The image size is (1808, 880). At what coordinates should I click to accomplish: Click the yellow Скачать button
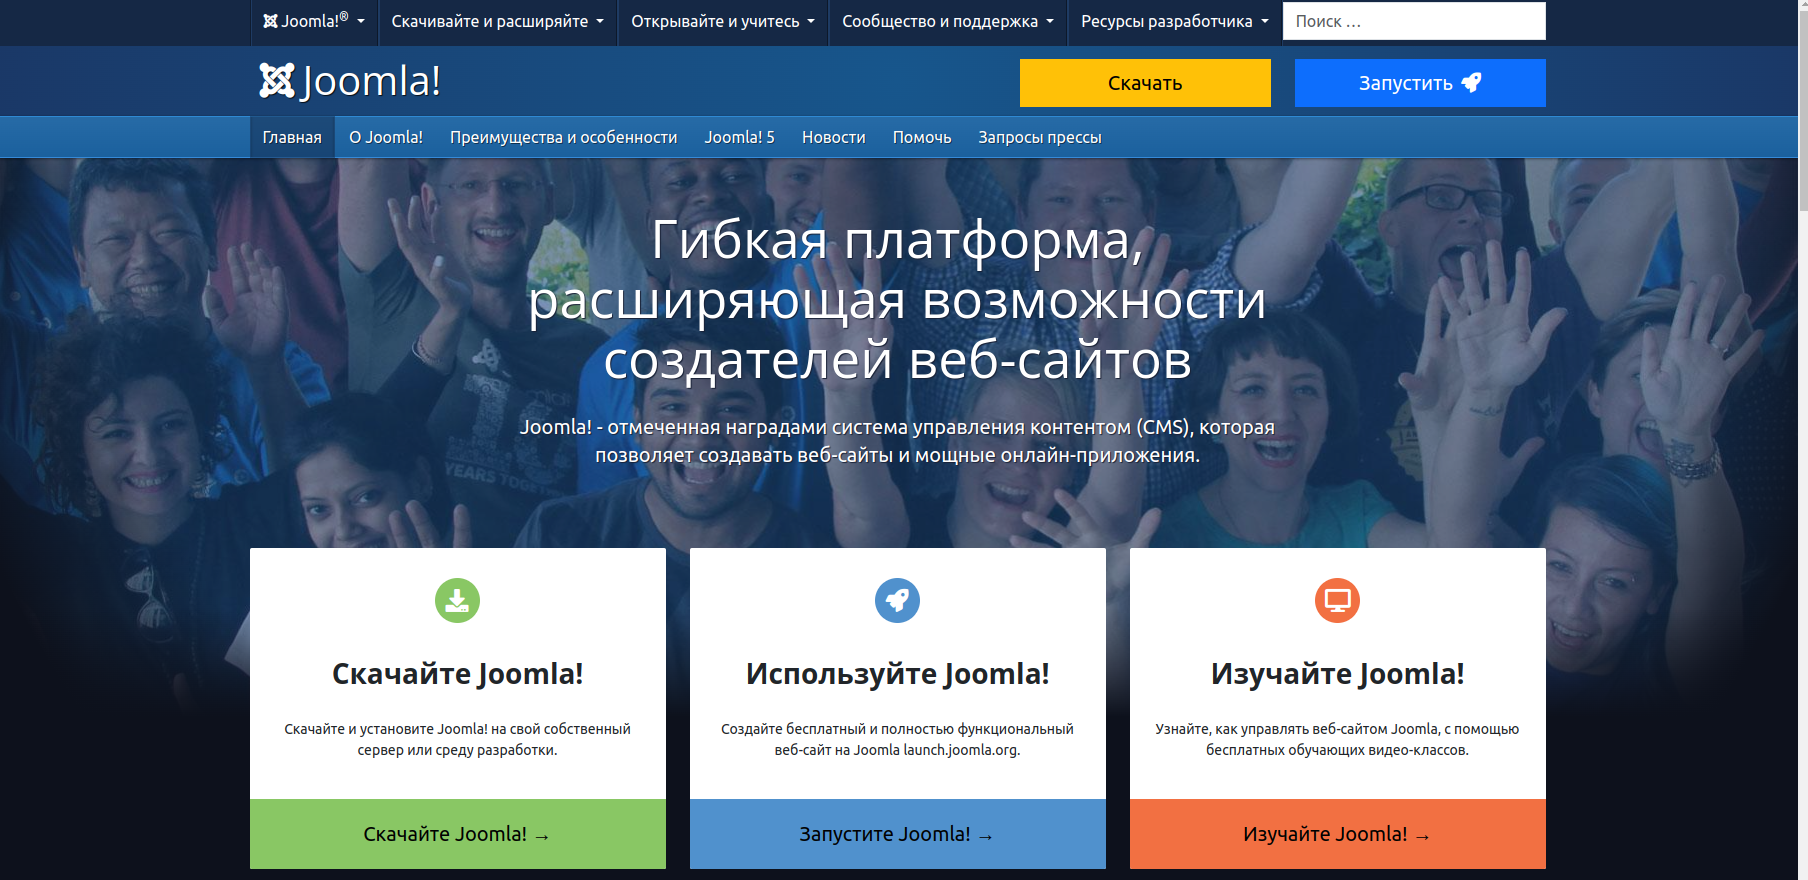coord(1145,83)
